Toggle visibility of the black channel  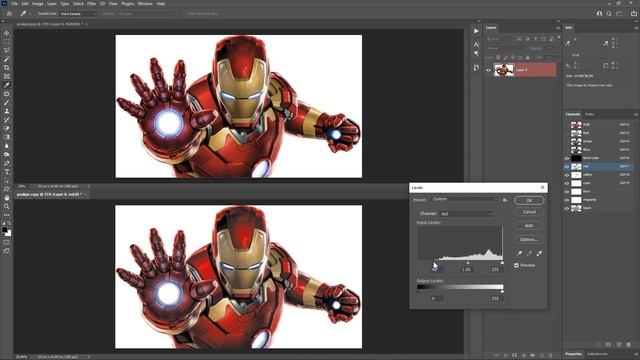(x=567, y=208)
